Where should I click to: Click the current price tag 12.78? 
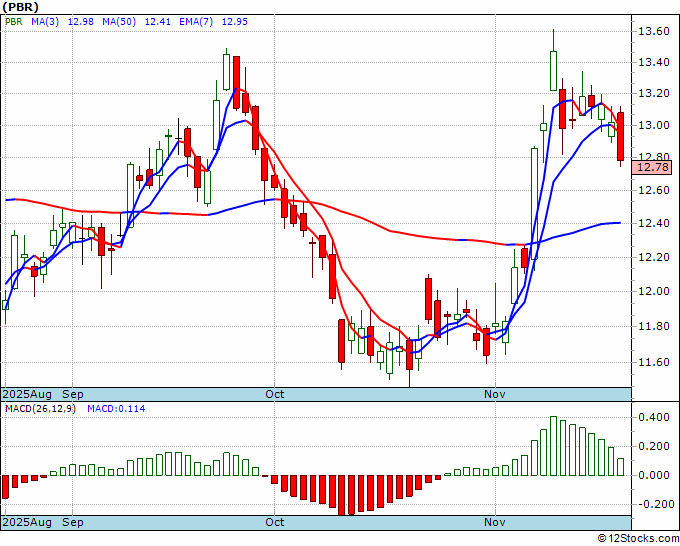[652, 167]
